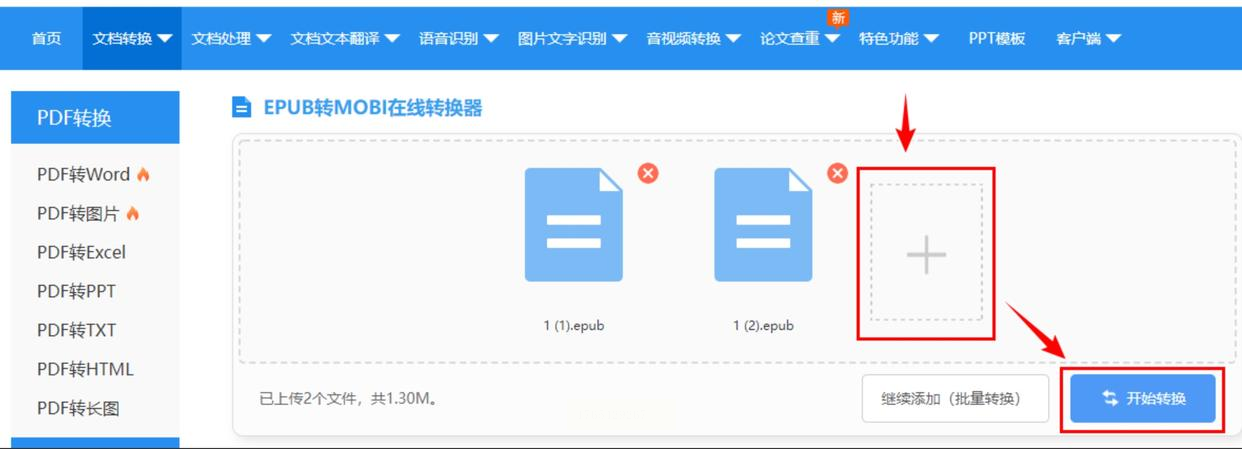
Task: Select the 1 (2).epub document icon
Action: coord(763,225)
